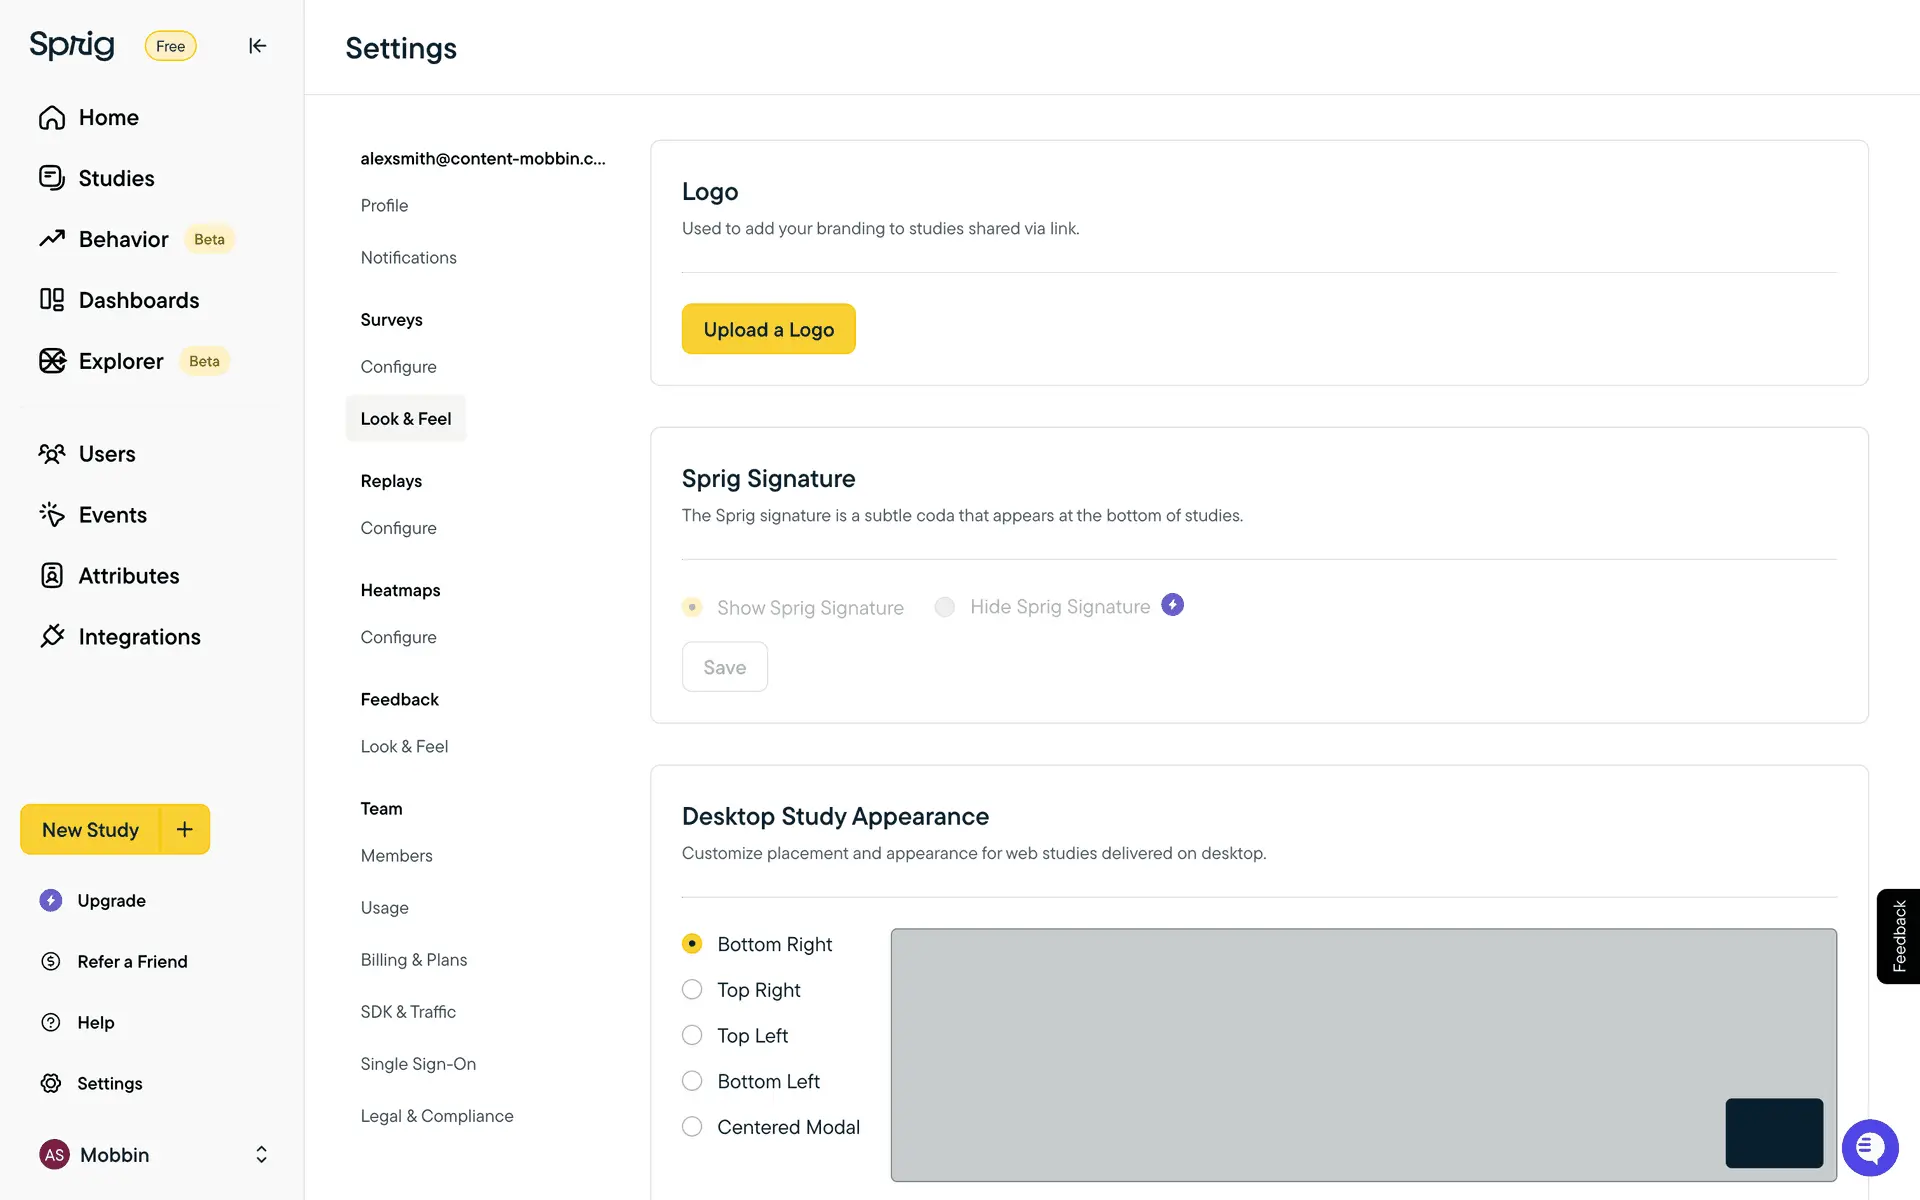Open New Study plus dropdown
This screenshot has width=1920, height=1200.
(x=185, y=829)
